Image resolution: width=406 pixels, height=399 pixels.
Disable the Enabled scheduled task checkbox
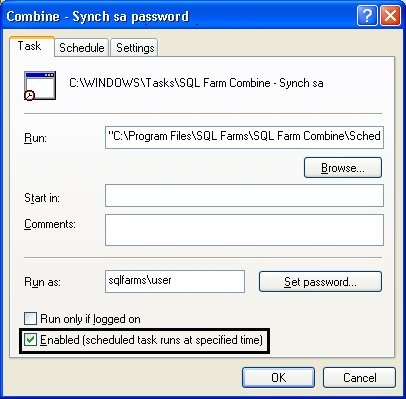coord(30,340)
